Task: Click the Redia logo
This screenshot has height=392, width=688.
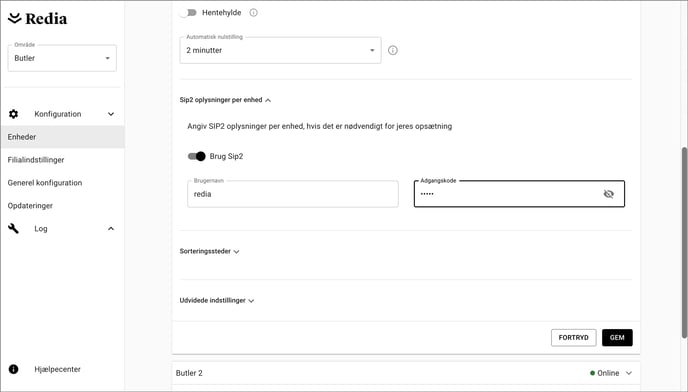Action: point(38,18)
